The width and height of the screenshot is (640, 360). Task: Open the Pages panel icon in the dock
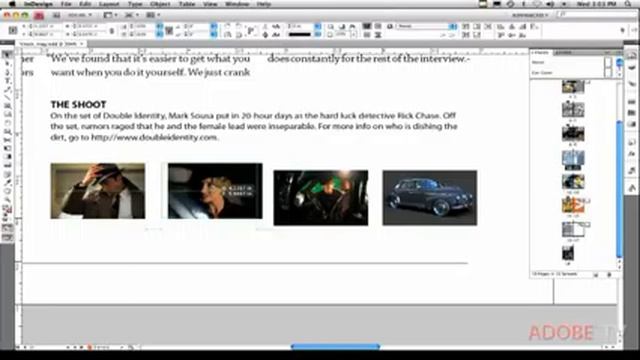(x=631, y=56)
